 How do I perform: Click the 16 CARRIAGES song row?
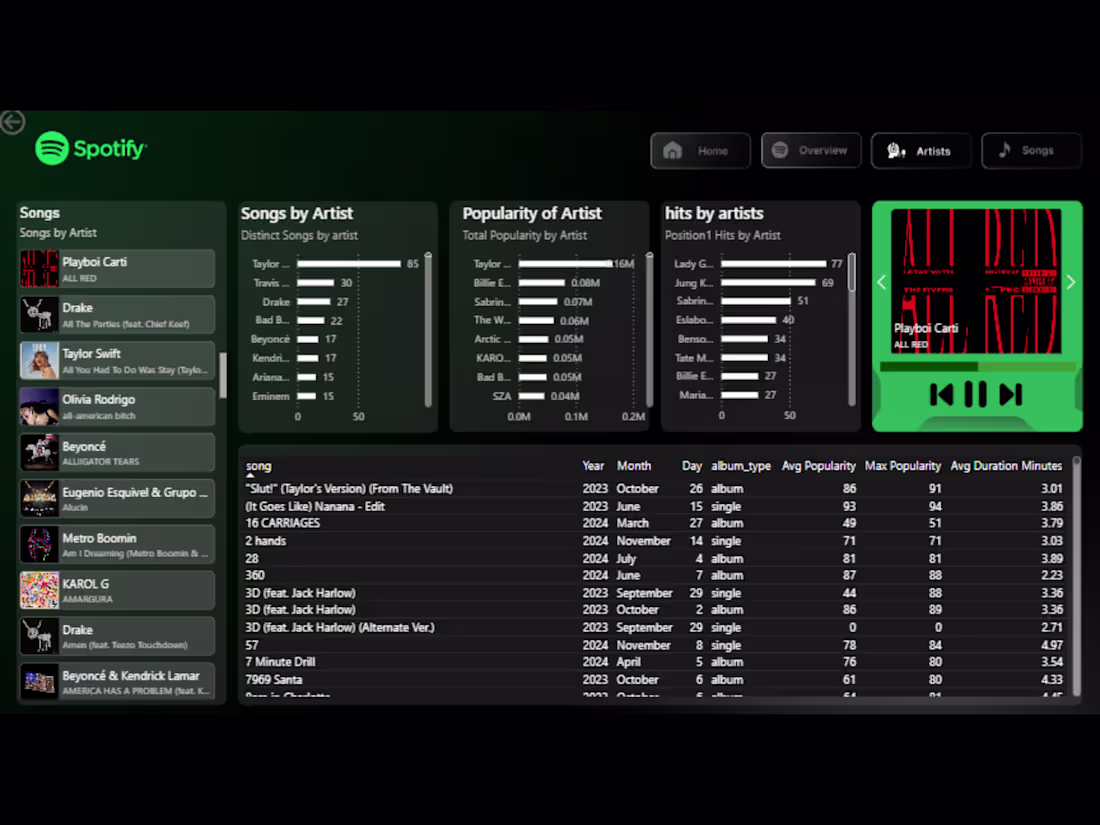654,523
